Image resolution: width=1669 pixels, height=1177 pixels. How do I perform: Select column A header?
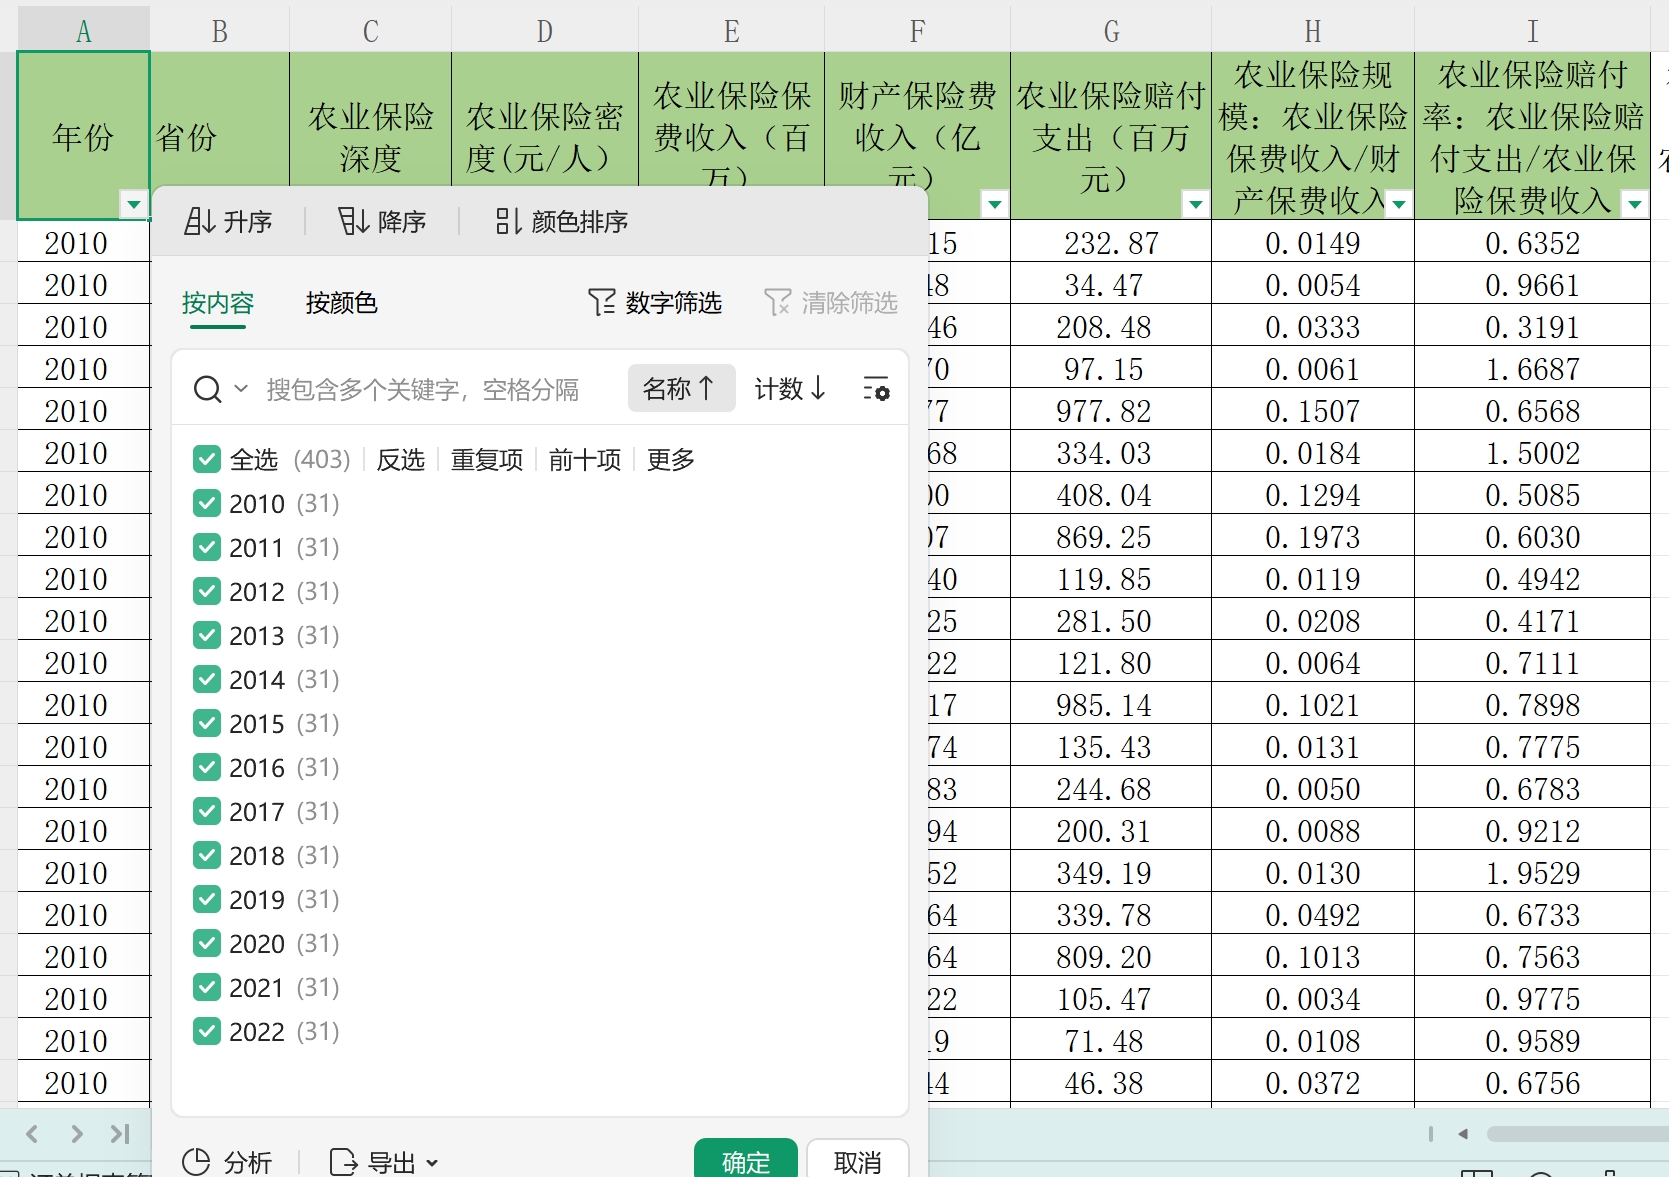pyautogui.click(x=84, y=31)
